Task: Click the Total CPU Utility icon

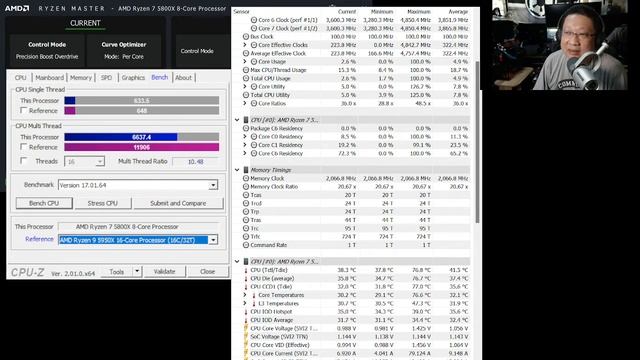Action: tap(246, 95)
